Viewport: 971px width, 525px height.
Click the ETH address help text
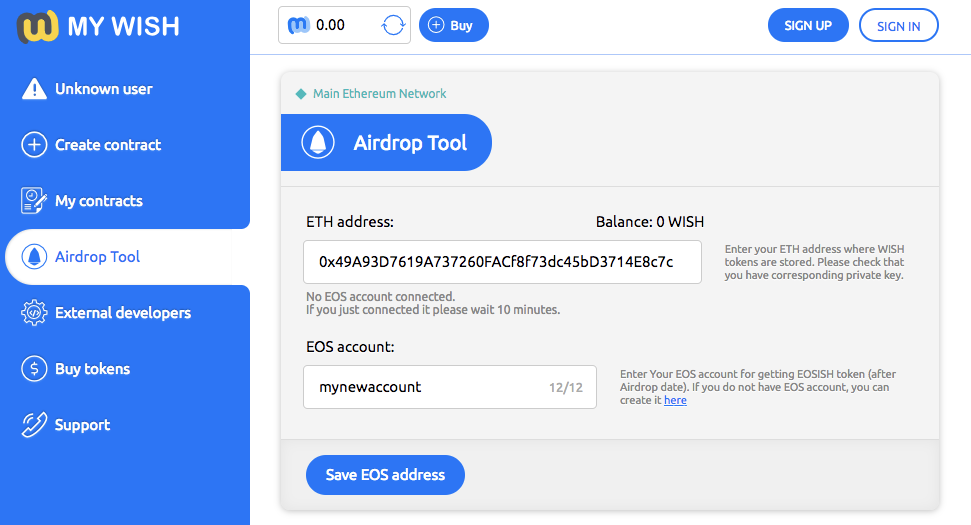click(x=814, y=262)
